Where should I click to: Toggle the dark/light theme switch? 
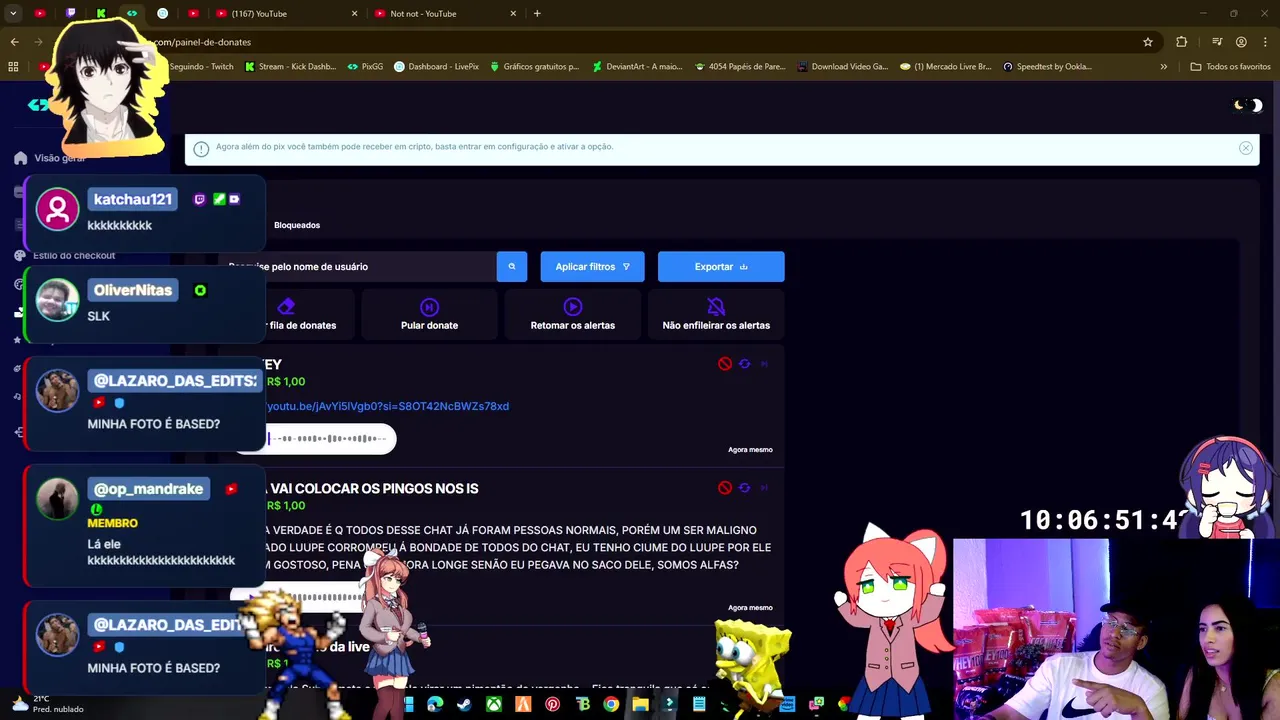[x=1248, y=105]
